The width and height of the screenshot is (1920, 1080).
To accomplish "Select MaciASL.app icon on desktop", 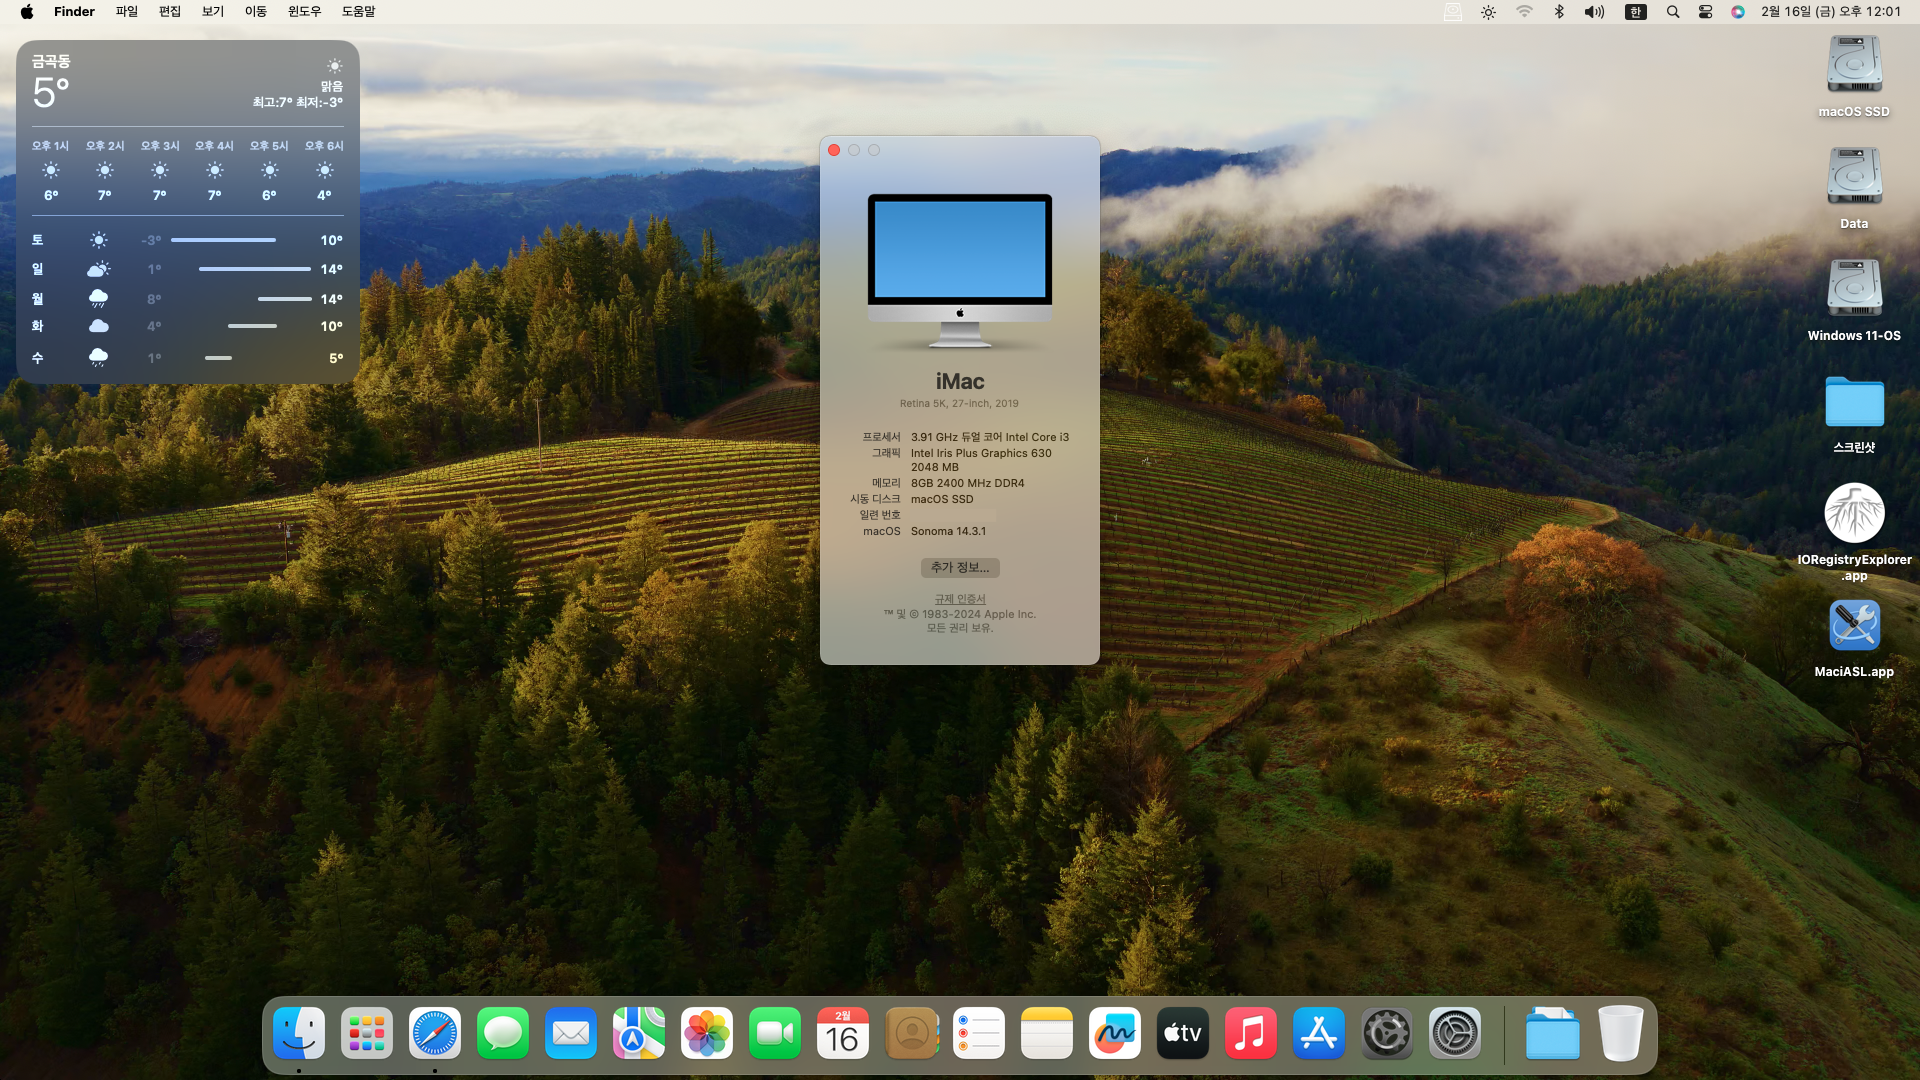I will [1854, 625].
